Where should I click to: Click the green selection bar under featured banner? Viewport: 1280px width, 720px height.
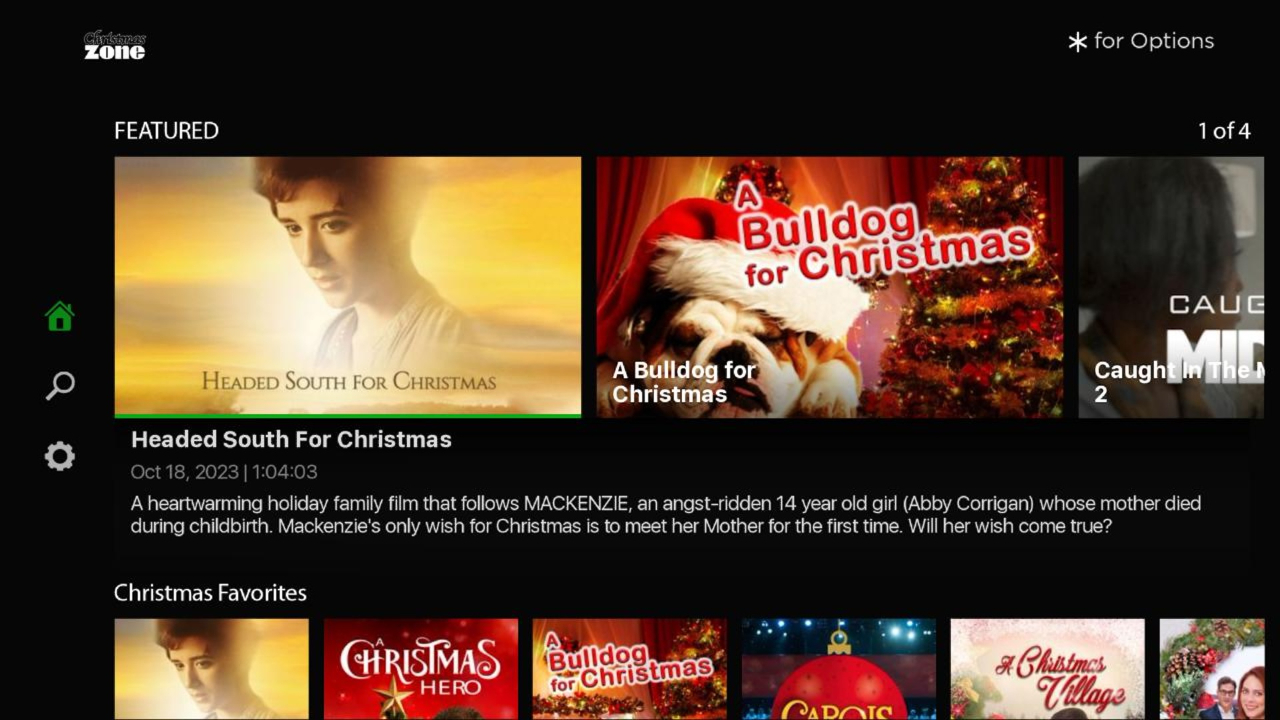click(x=348, y=416)
